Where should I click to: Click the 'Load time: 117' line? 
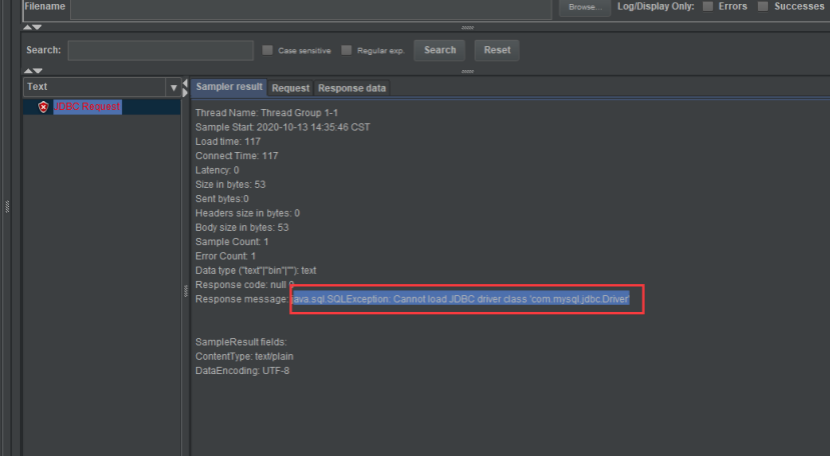(x=228, y=142)
